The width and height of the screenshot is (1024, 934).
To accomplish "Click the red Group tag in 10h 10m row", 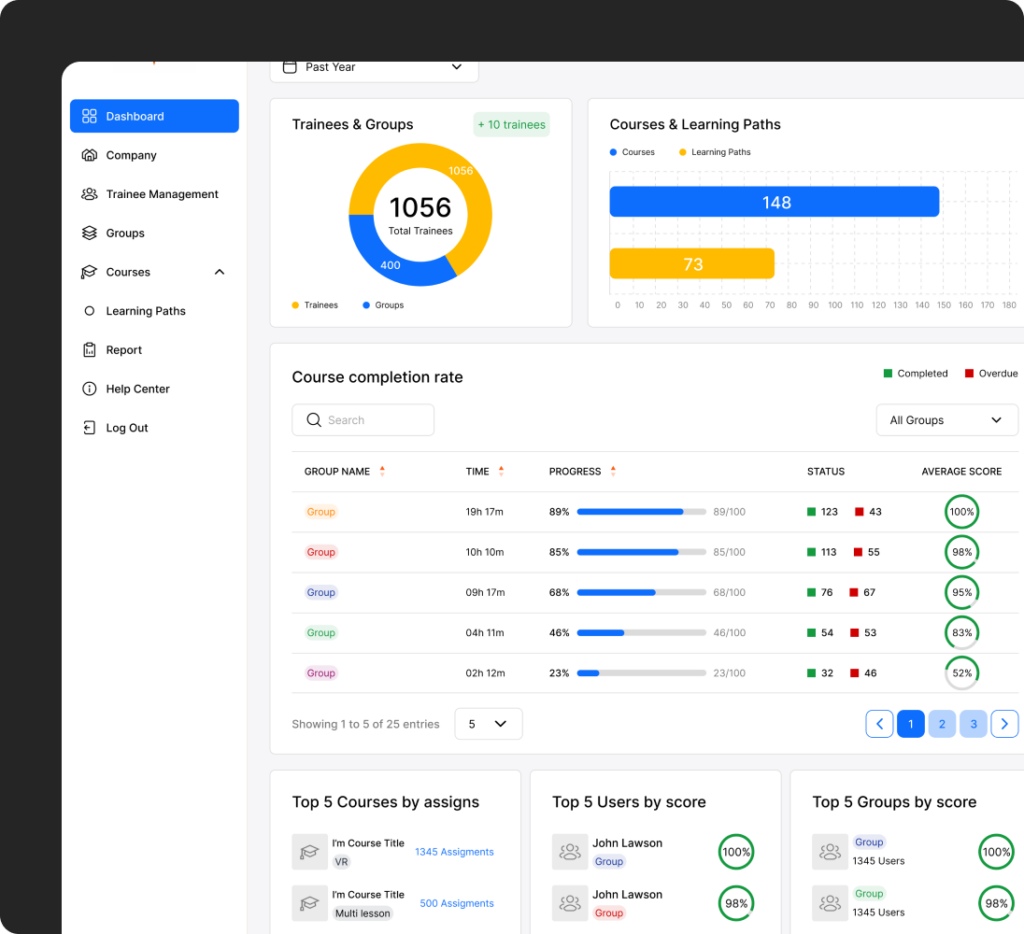I will (x=321, y=553).
